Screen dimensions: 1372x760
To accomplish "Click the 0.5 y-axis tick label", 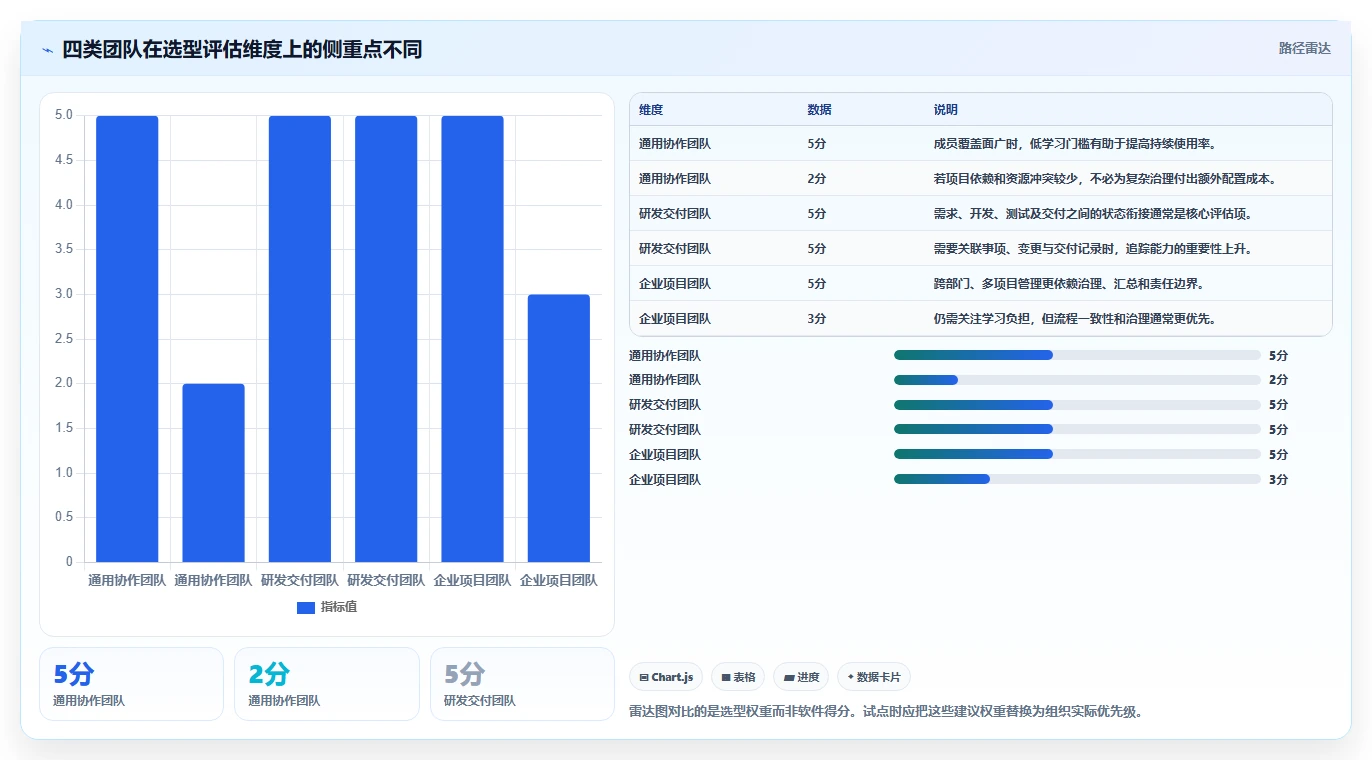I will pyautogui.click(x=64, y=517).
